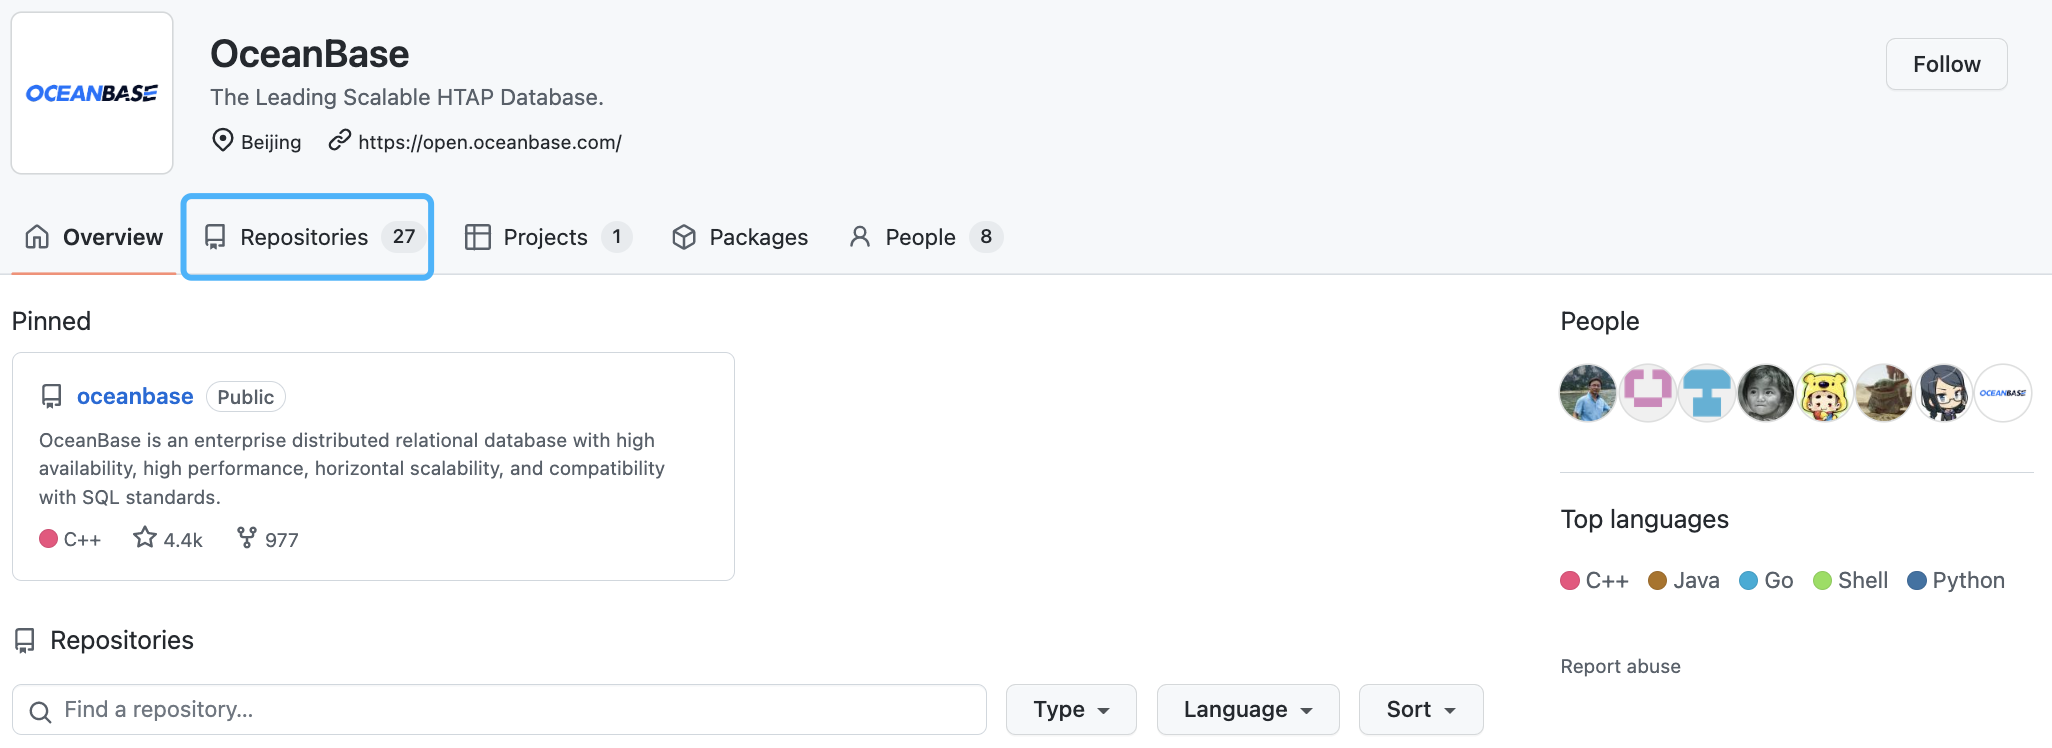Click the OceanBase organization logo avatar

click(x=92, y=93)
